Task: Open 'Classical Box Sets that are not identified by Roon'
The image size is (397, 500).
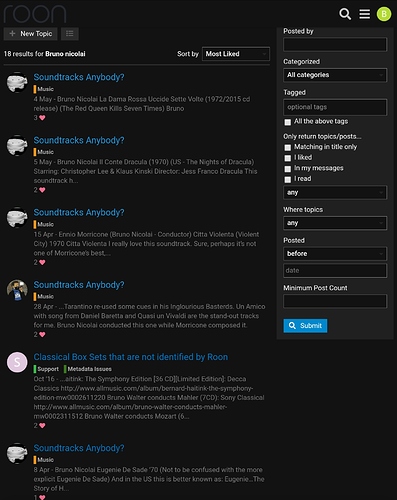Action: click(x=131, y=357)
